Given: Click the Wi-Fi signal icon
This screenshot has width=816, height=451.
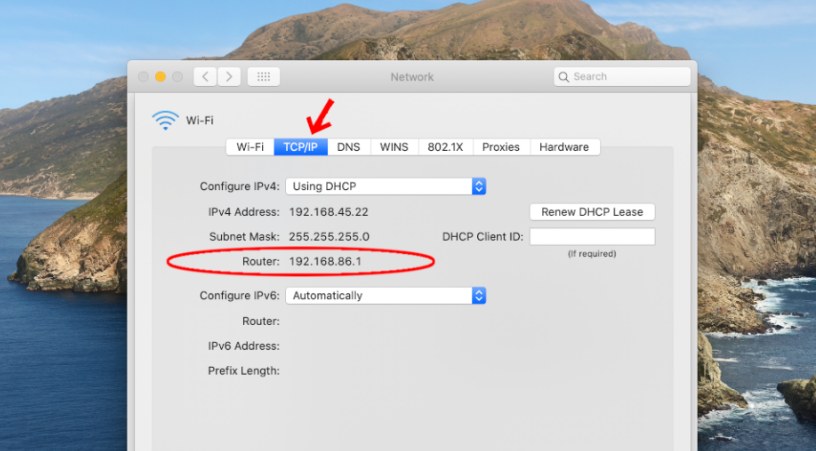Looking at the screenshot, I should 165,120.
